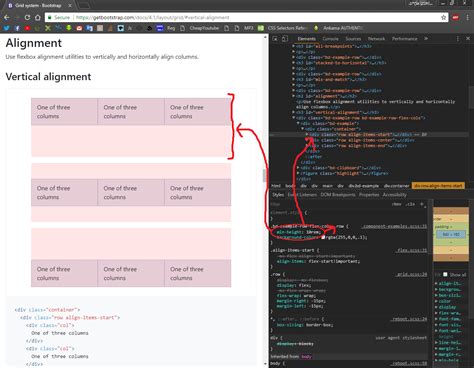This screenshot has height=368, width=474.
Task: Expand the figure class highlight node
Action: [298, 173]
